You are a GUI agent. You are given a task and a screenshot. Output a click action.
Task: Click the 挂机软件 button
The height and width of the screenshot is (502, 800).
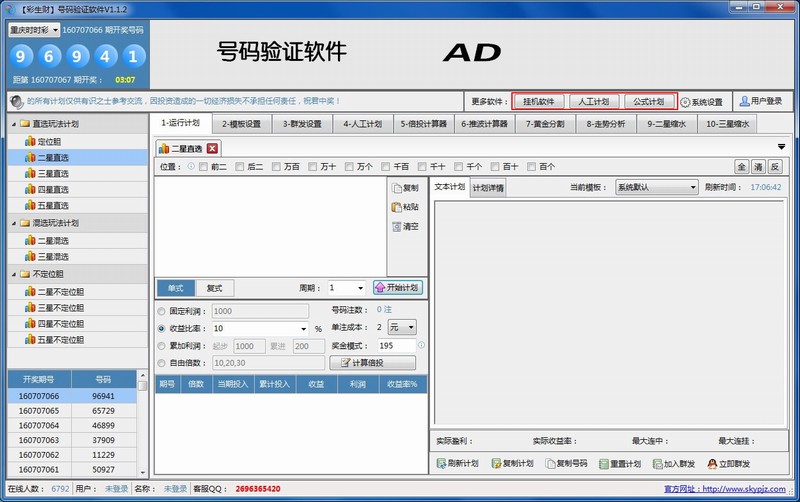tap(539, 102)
